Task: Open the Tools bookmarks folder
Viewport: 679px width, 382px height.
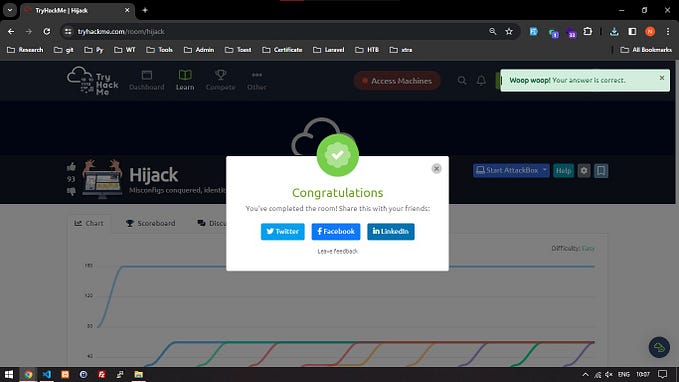Action: [159, 50]
